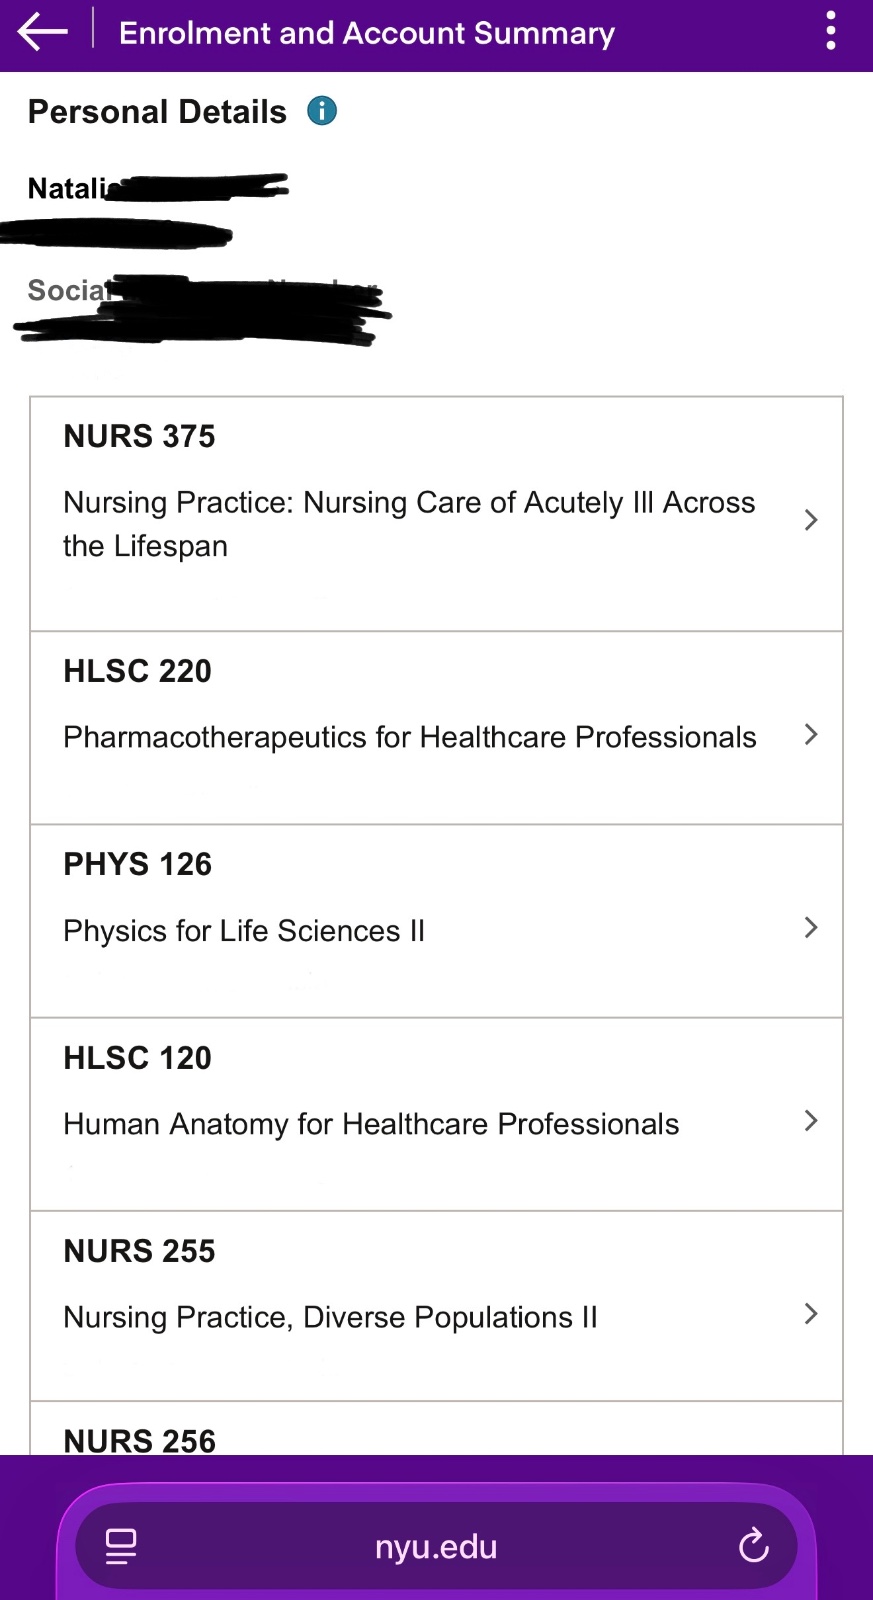Tap the Personal Details heading

click(157, 112)
